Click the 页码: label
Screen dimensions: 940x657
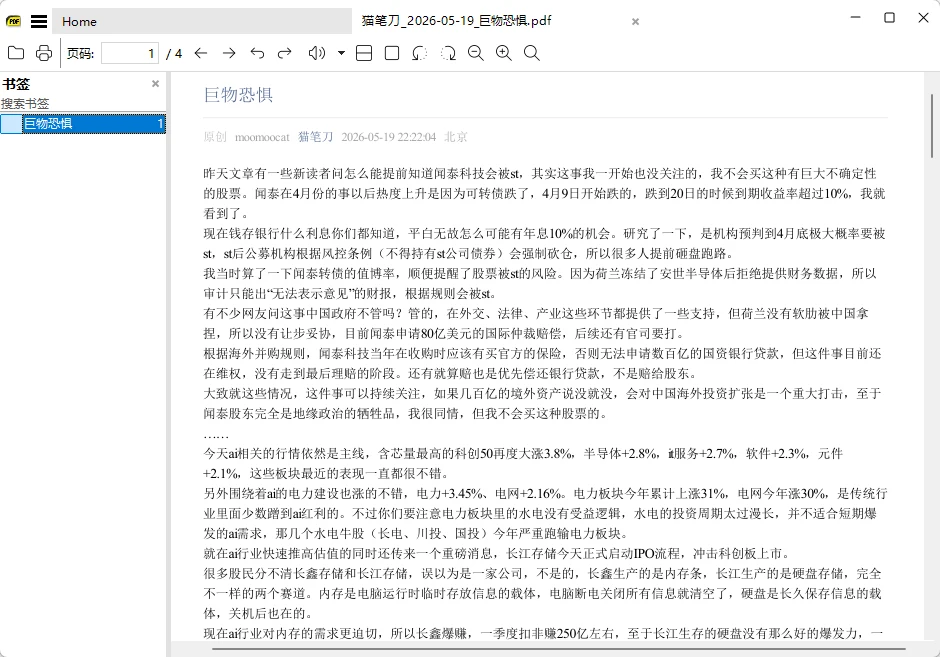pyautogui.click(x=80, y=54)
